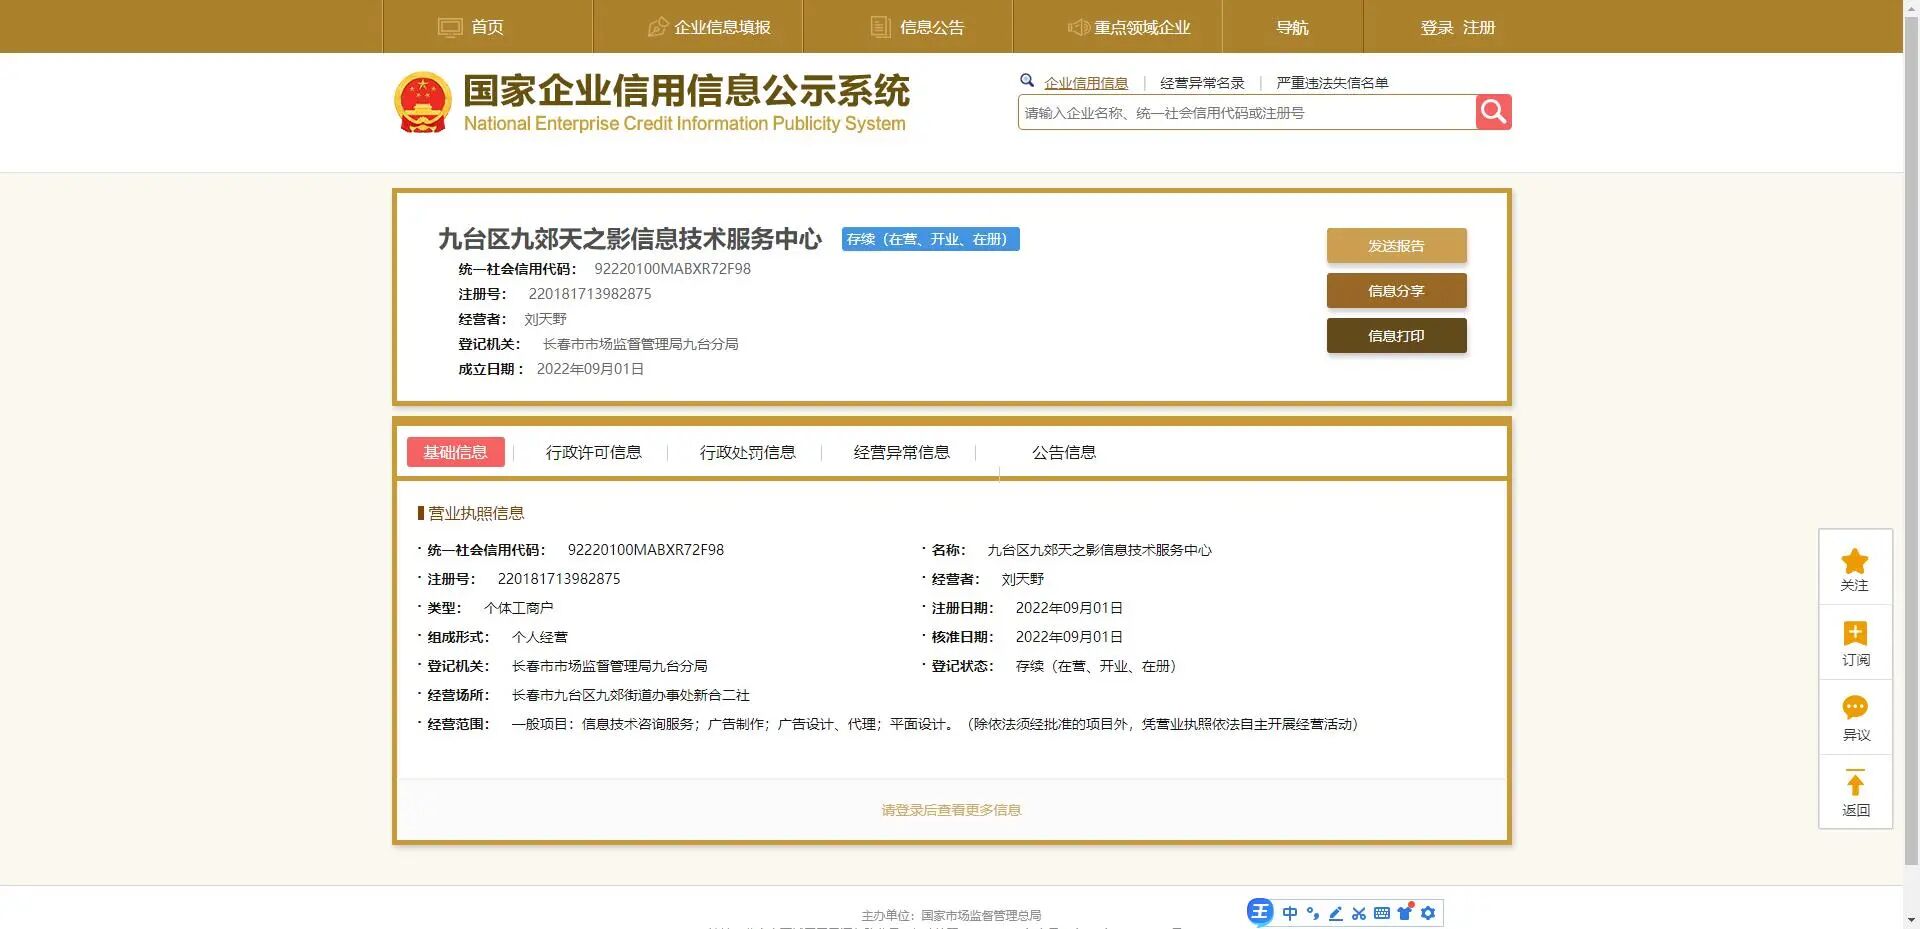
Task: Click the 国家市场监督管理总局 footer text
Action: pos(981,915)
